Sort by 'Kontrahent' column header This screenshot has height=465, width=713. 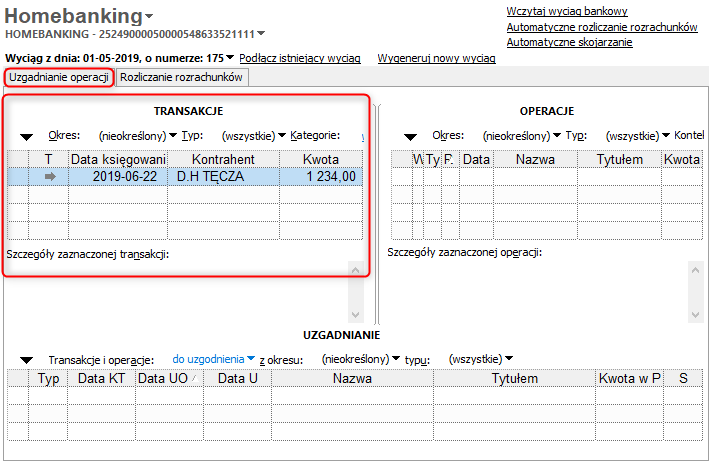223,159
